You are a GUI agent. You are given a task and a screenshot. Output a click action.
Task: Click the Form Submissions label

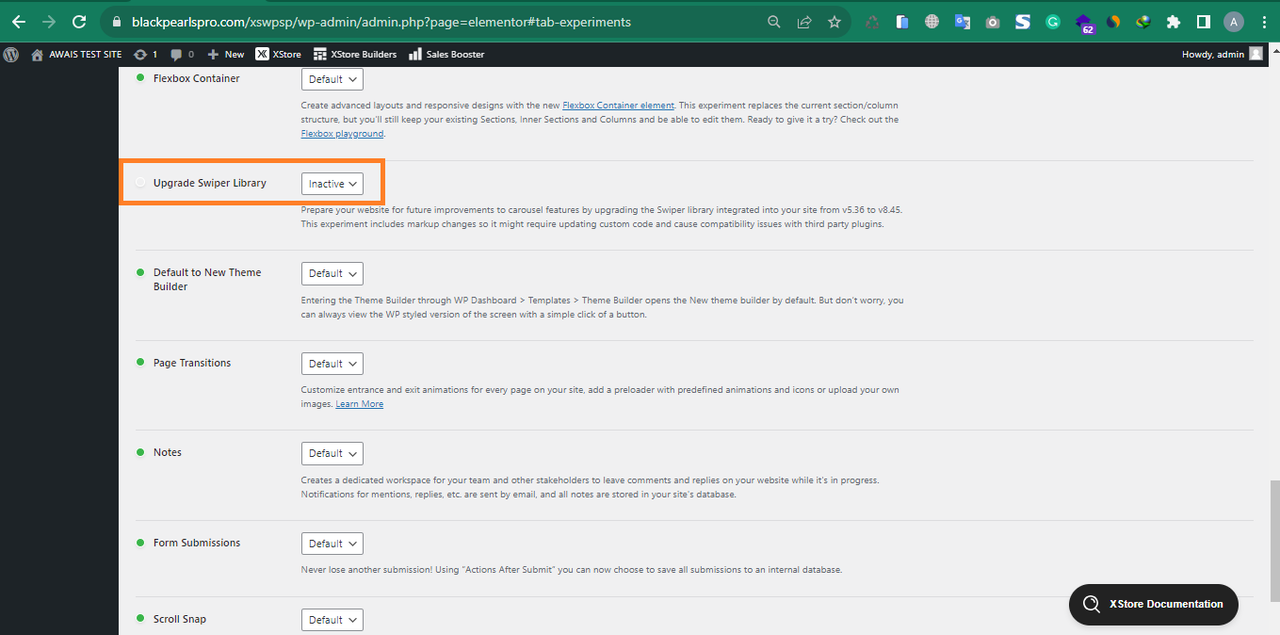197,543
